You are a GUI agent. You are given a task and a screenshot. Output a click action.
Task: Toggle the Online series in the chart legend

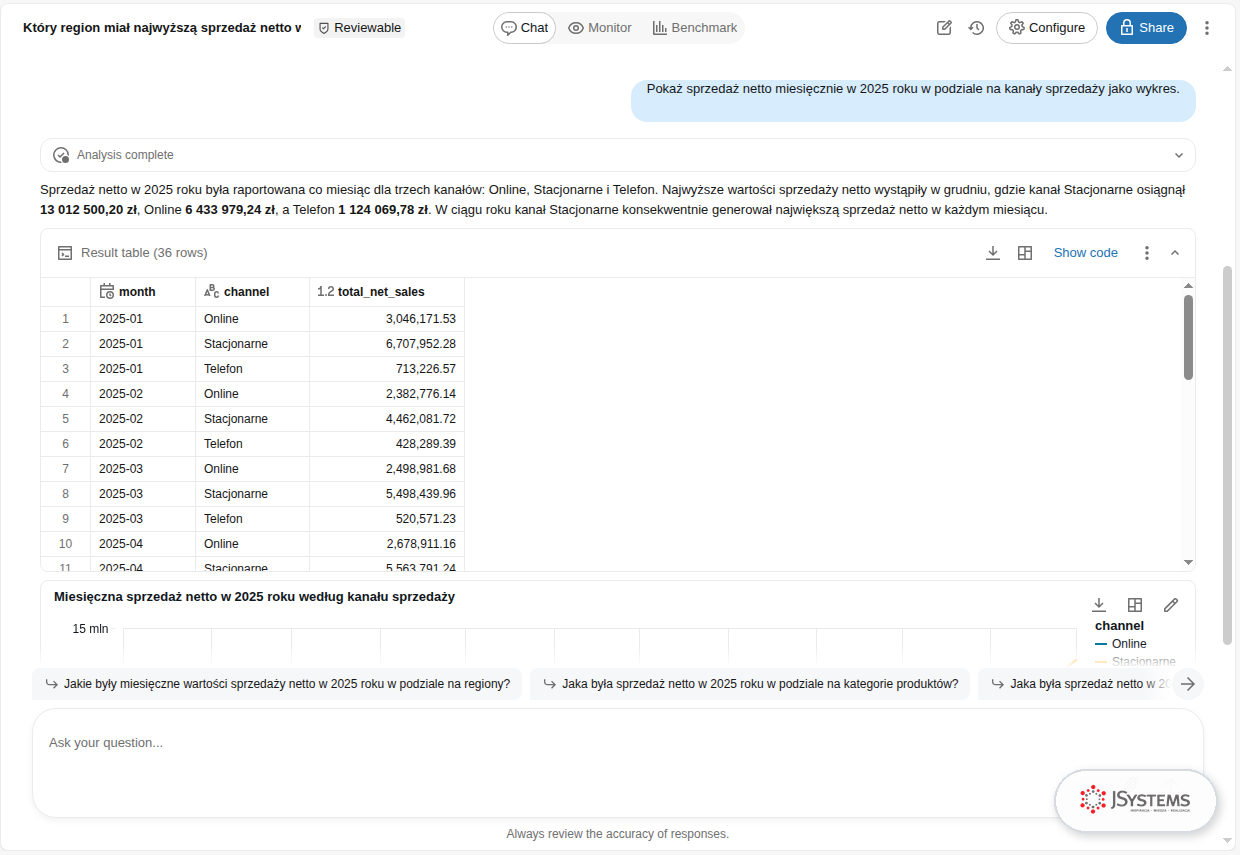tap(1121, 644)
